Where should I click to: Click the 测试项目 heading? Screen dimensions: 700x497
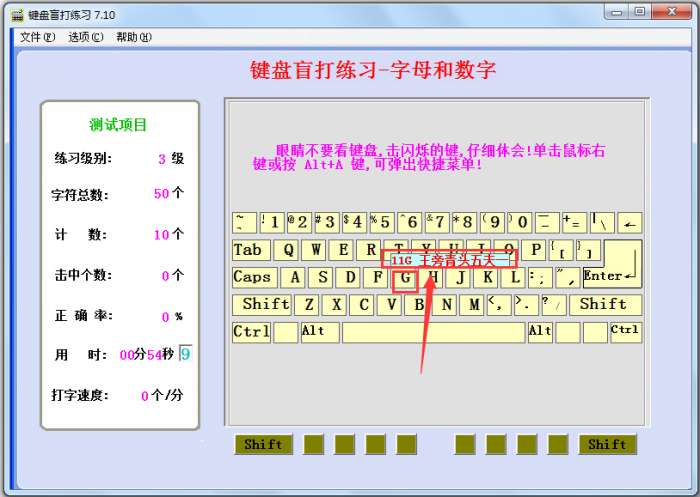118,125
